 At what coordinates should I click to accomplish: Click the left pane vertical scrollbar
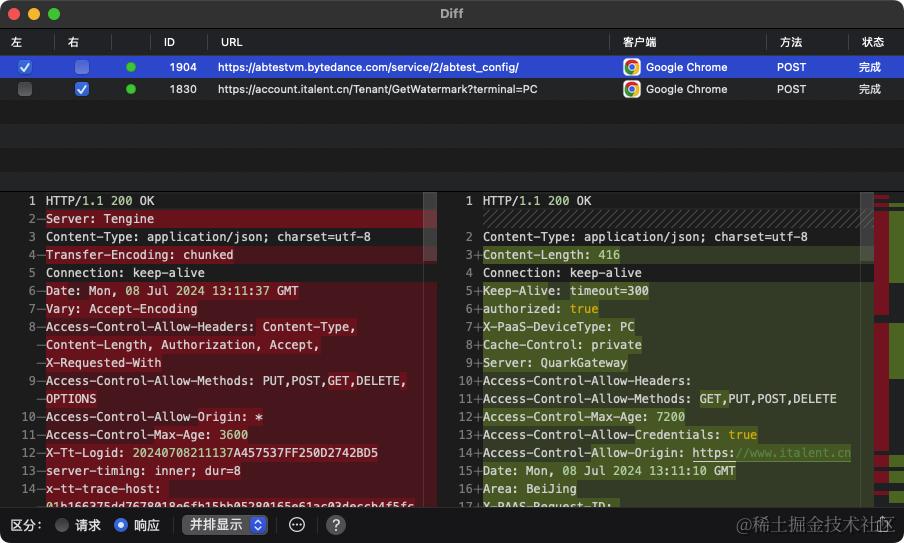[x=430, y=228]
